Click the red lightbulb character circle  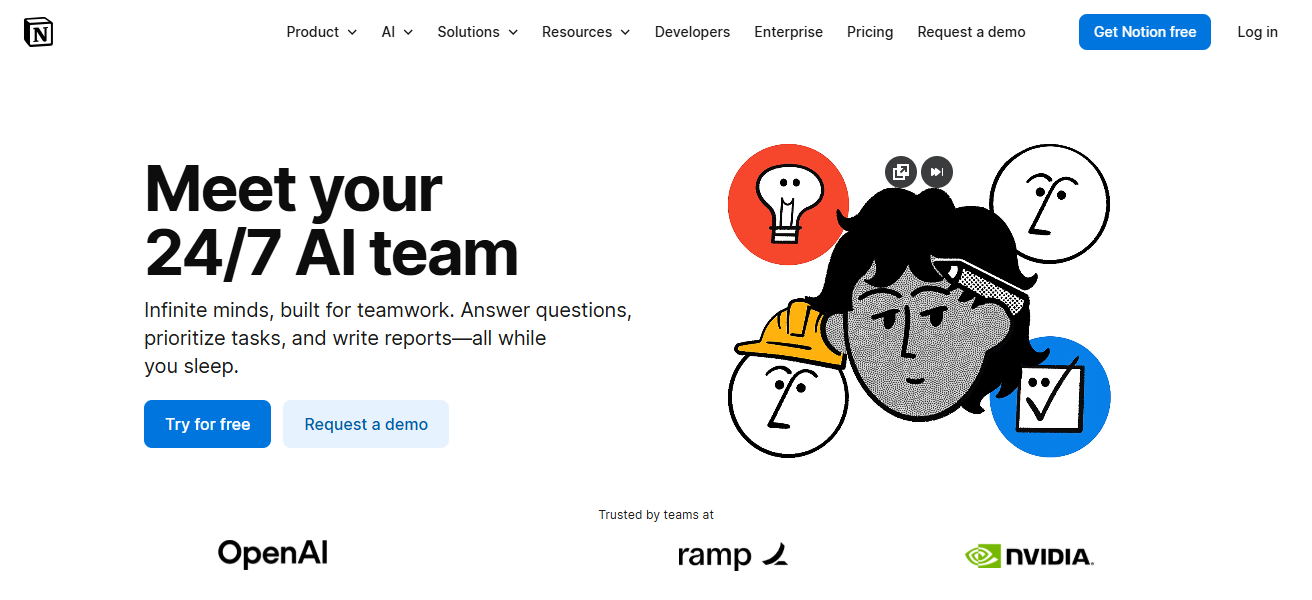[788, 203]
